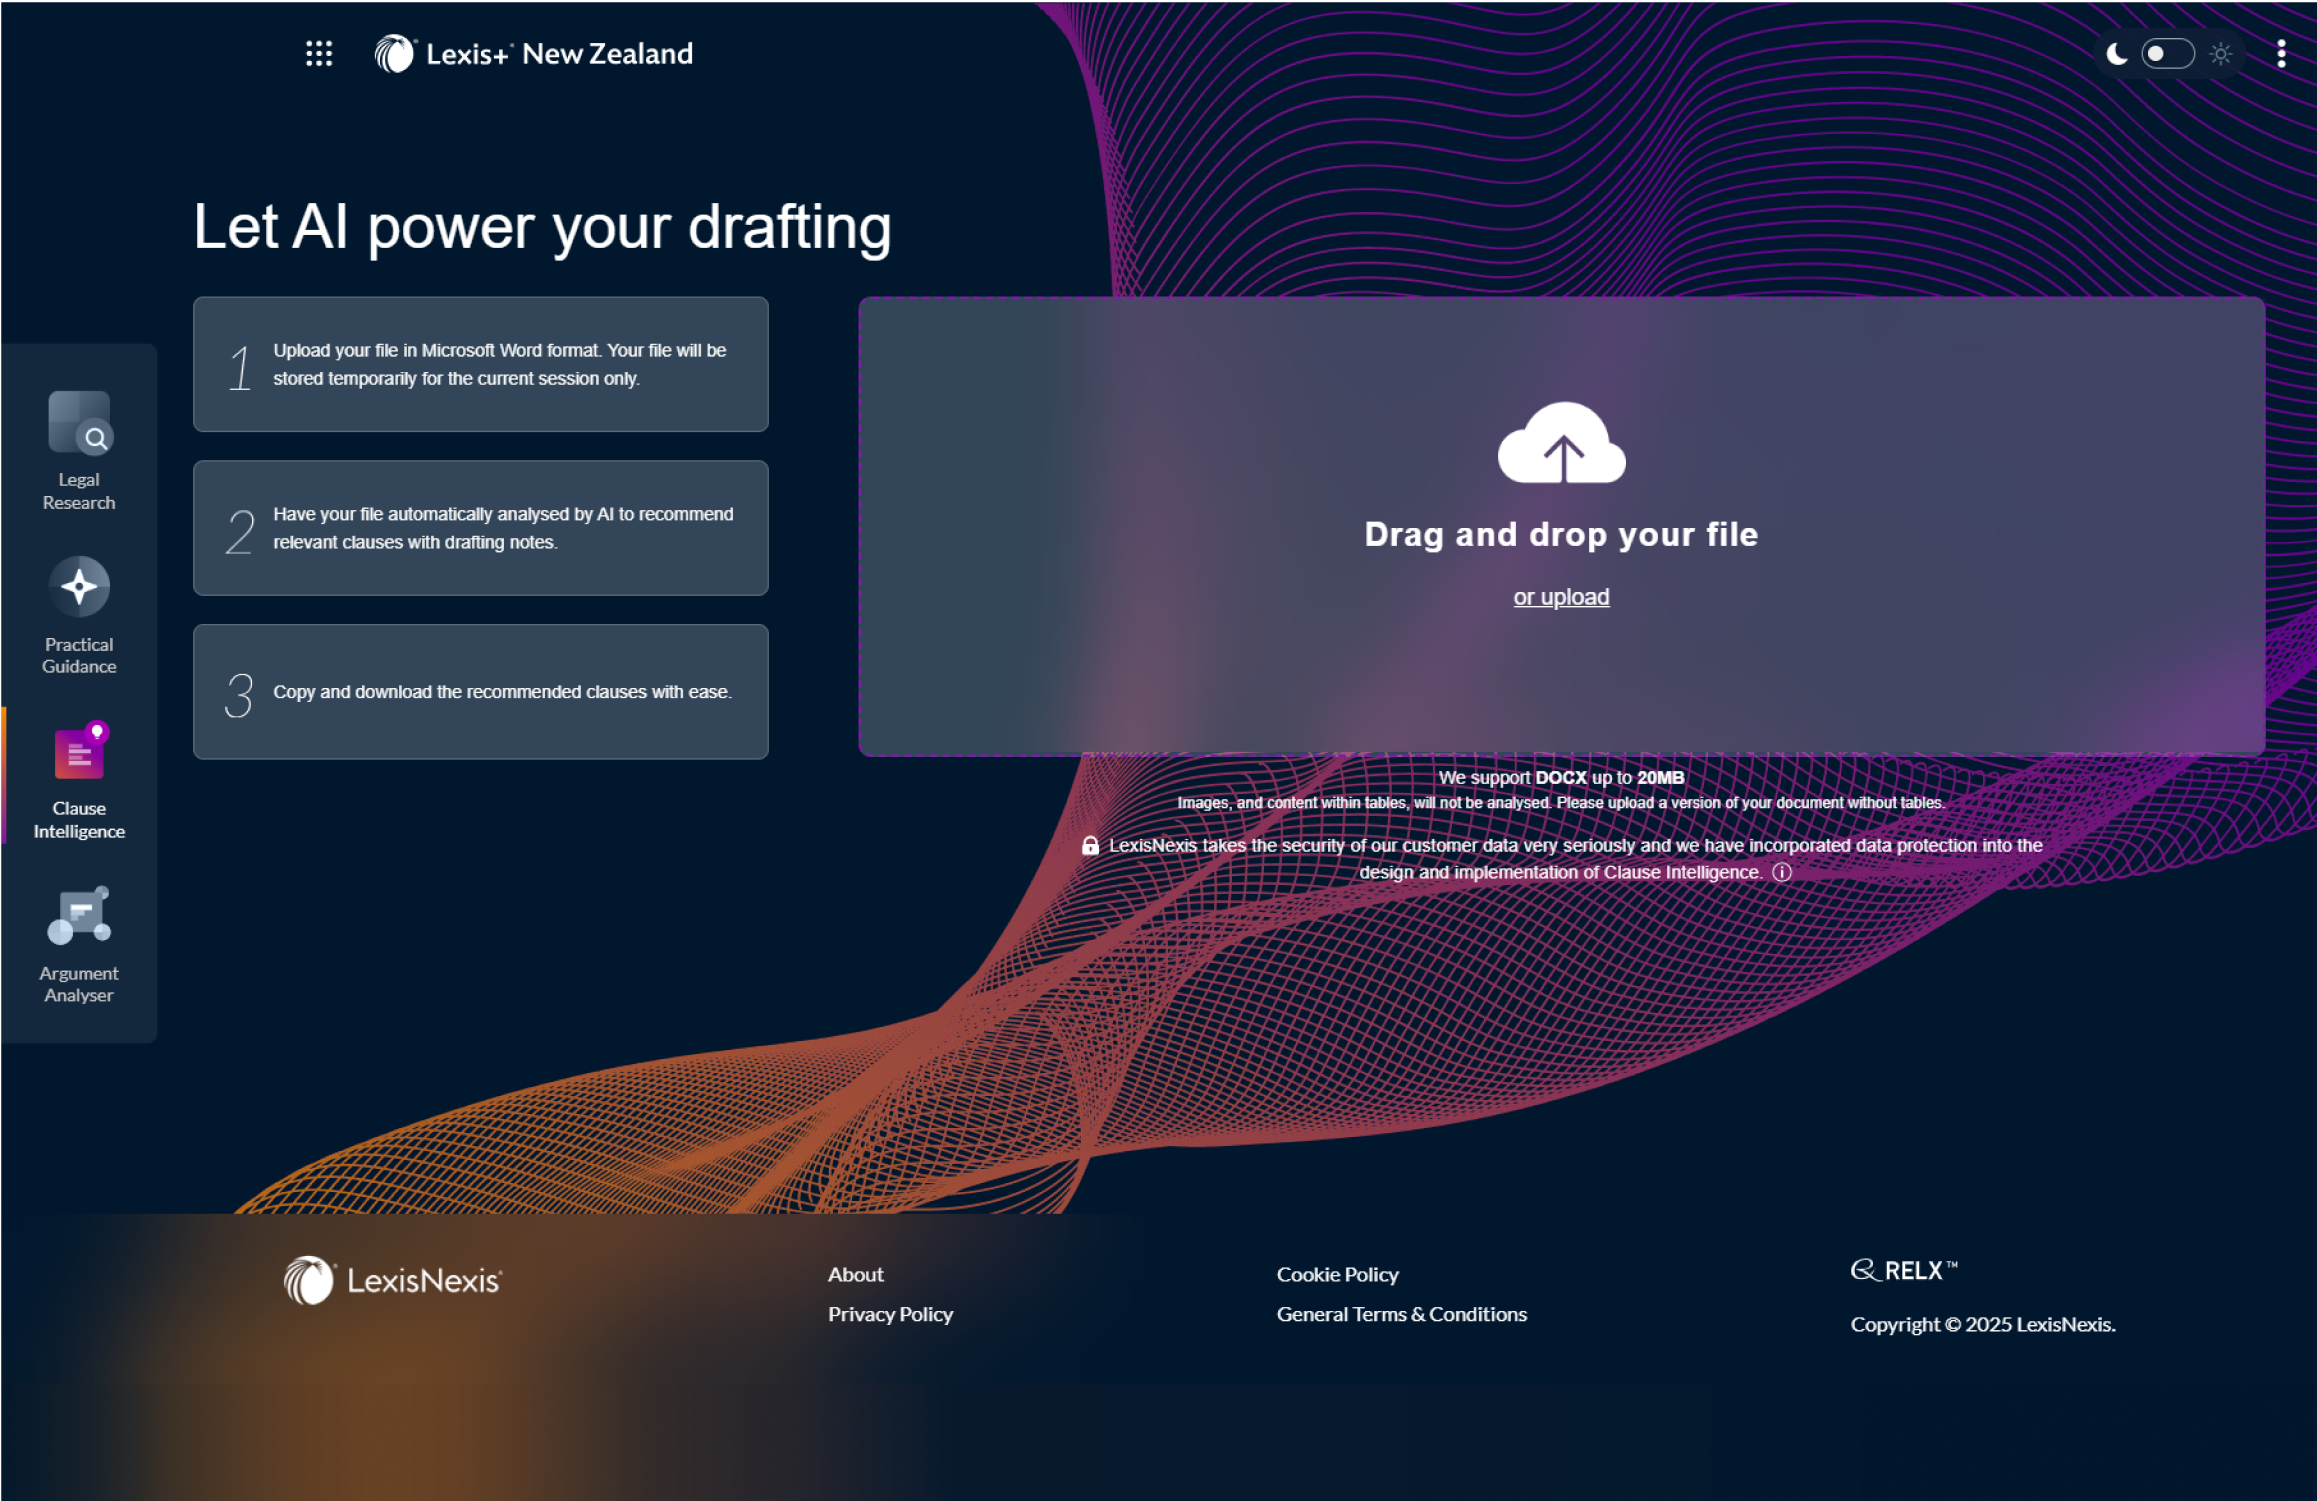Open the three-dot more options menu
The image size is (2317, 1501).
coord(2281,54)
